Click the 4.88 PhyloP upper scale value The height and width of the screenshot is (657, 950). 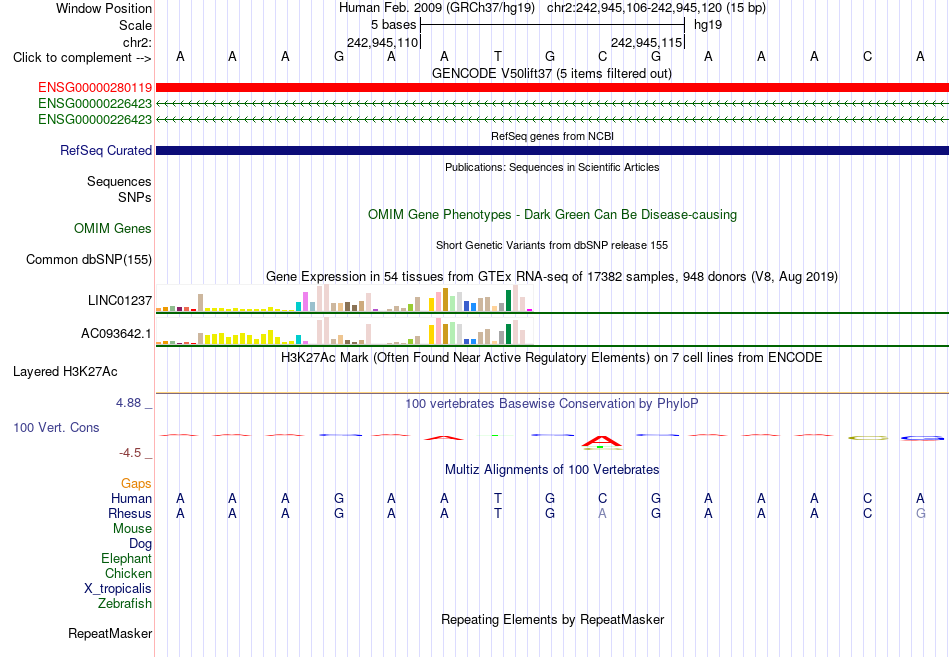click(x=128, y=403)
